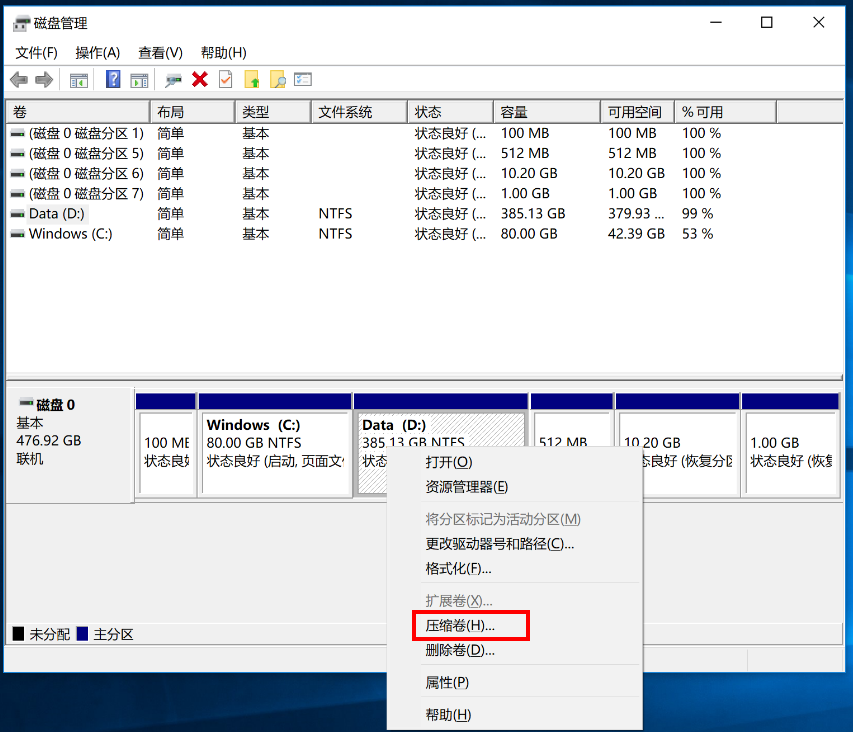Open the 查看(V) menu

[x=160, y=53]
